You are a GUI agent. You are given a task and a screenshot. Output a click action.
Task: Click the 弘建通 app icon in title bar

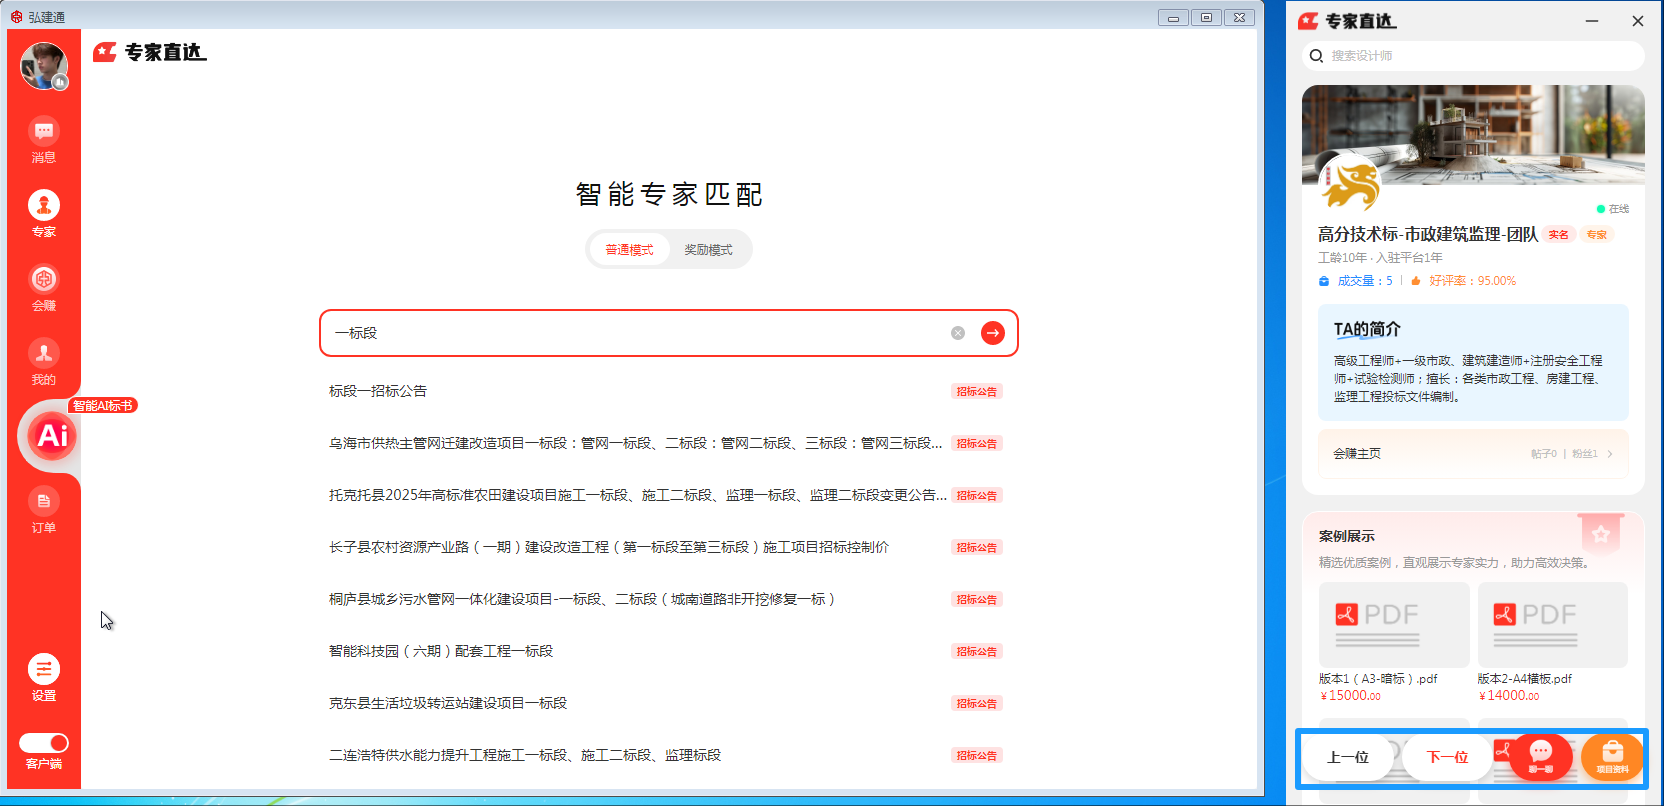tap(16, 17)
